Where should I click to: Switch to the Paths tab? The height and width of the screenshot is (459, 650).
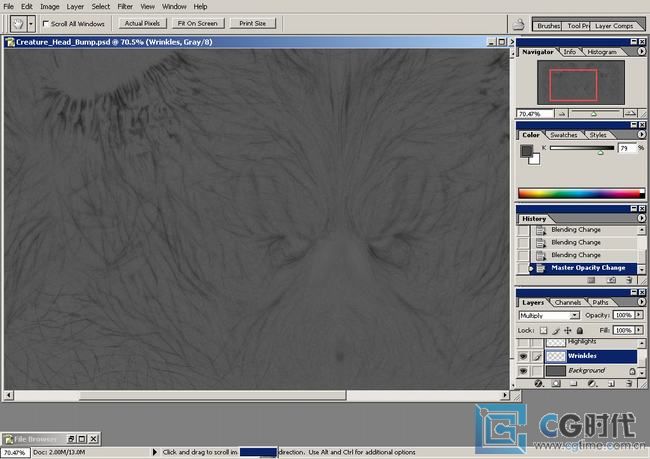pyautogui.click(x=600, y=303)
